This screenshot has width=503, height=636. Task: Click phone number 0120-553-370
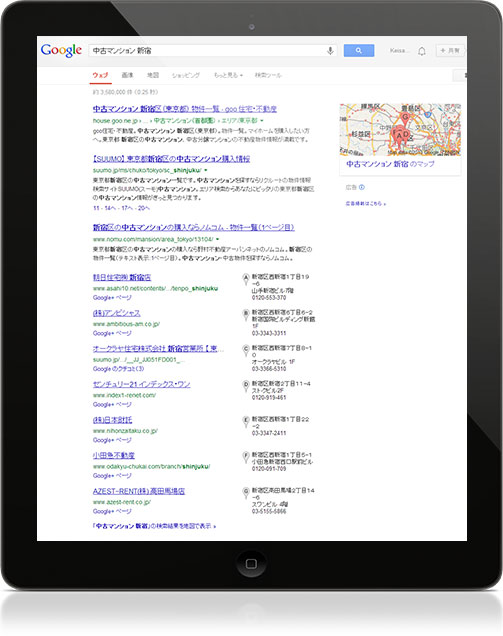[x=269, y=298]
